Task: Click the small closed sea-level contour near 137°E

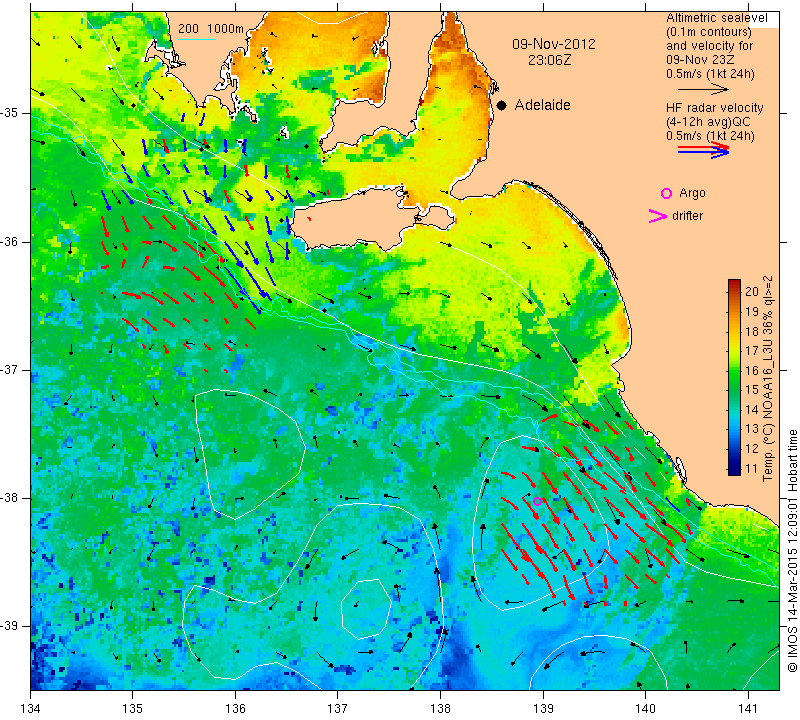Action: [x=366, y=609]
